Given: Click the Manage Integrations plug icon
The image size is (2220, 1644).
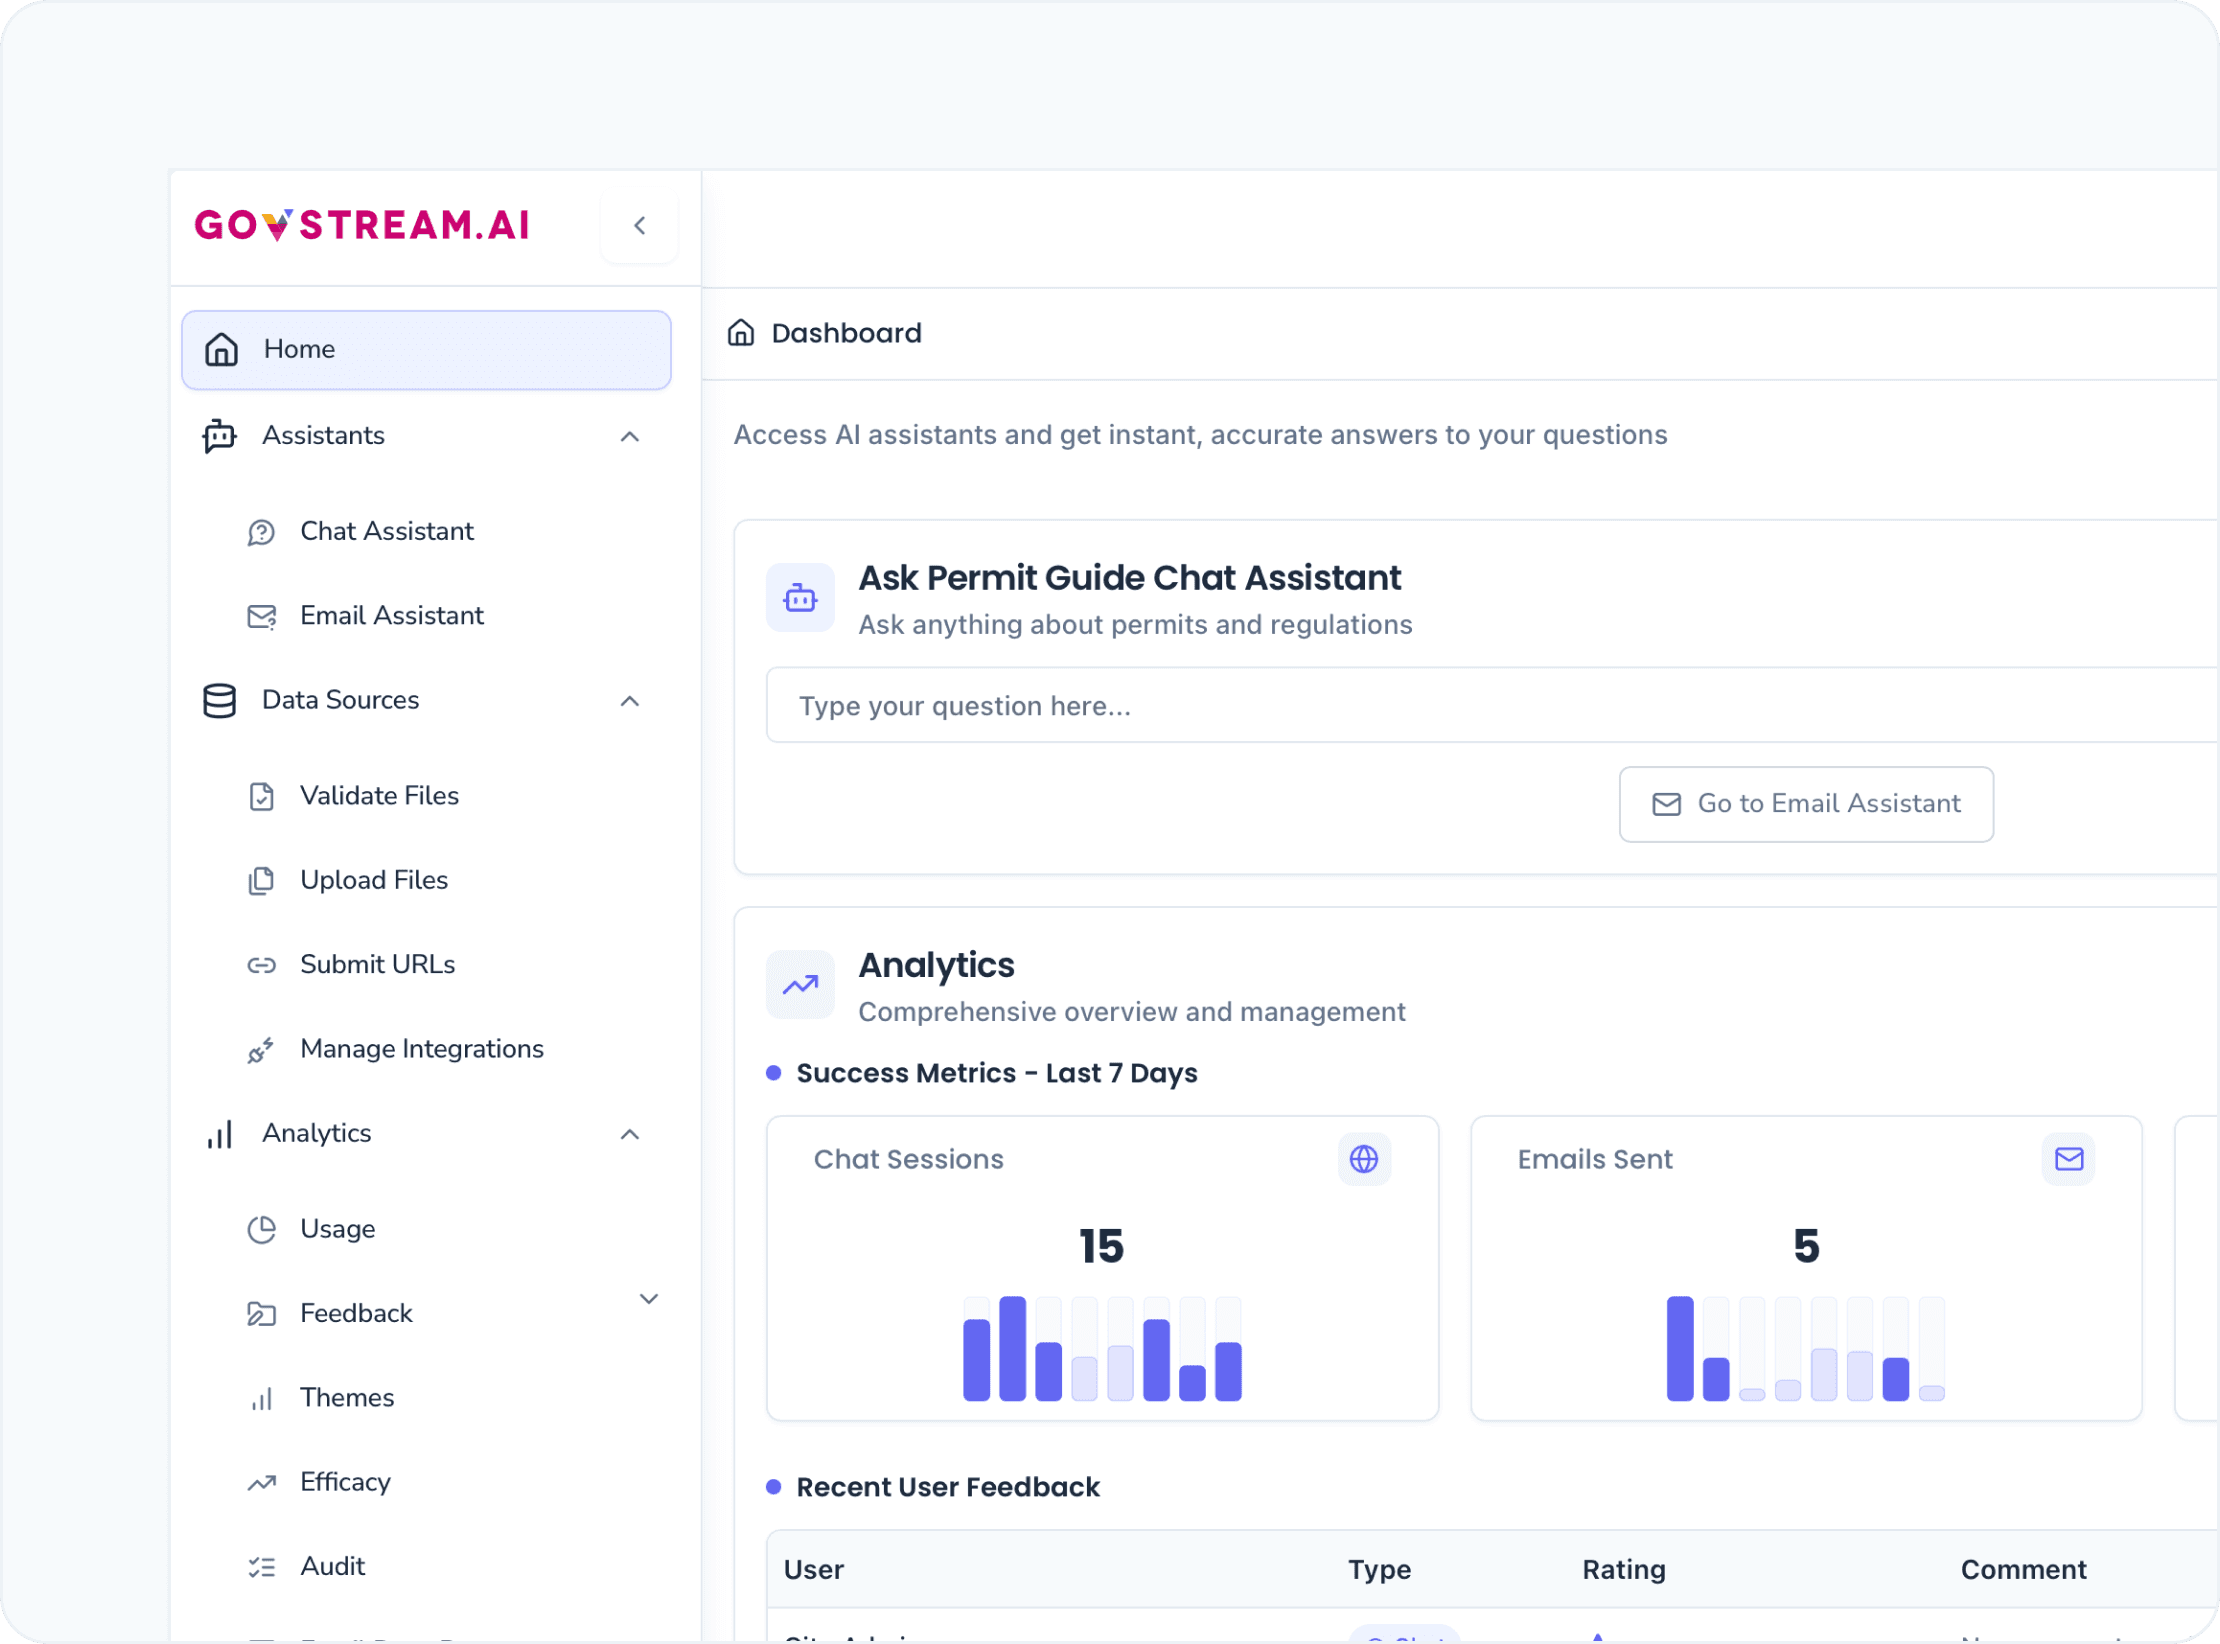Looking at the screenshot, I should (261, 1049).
